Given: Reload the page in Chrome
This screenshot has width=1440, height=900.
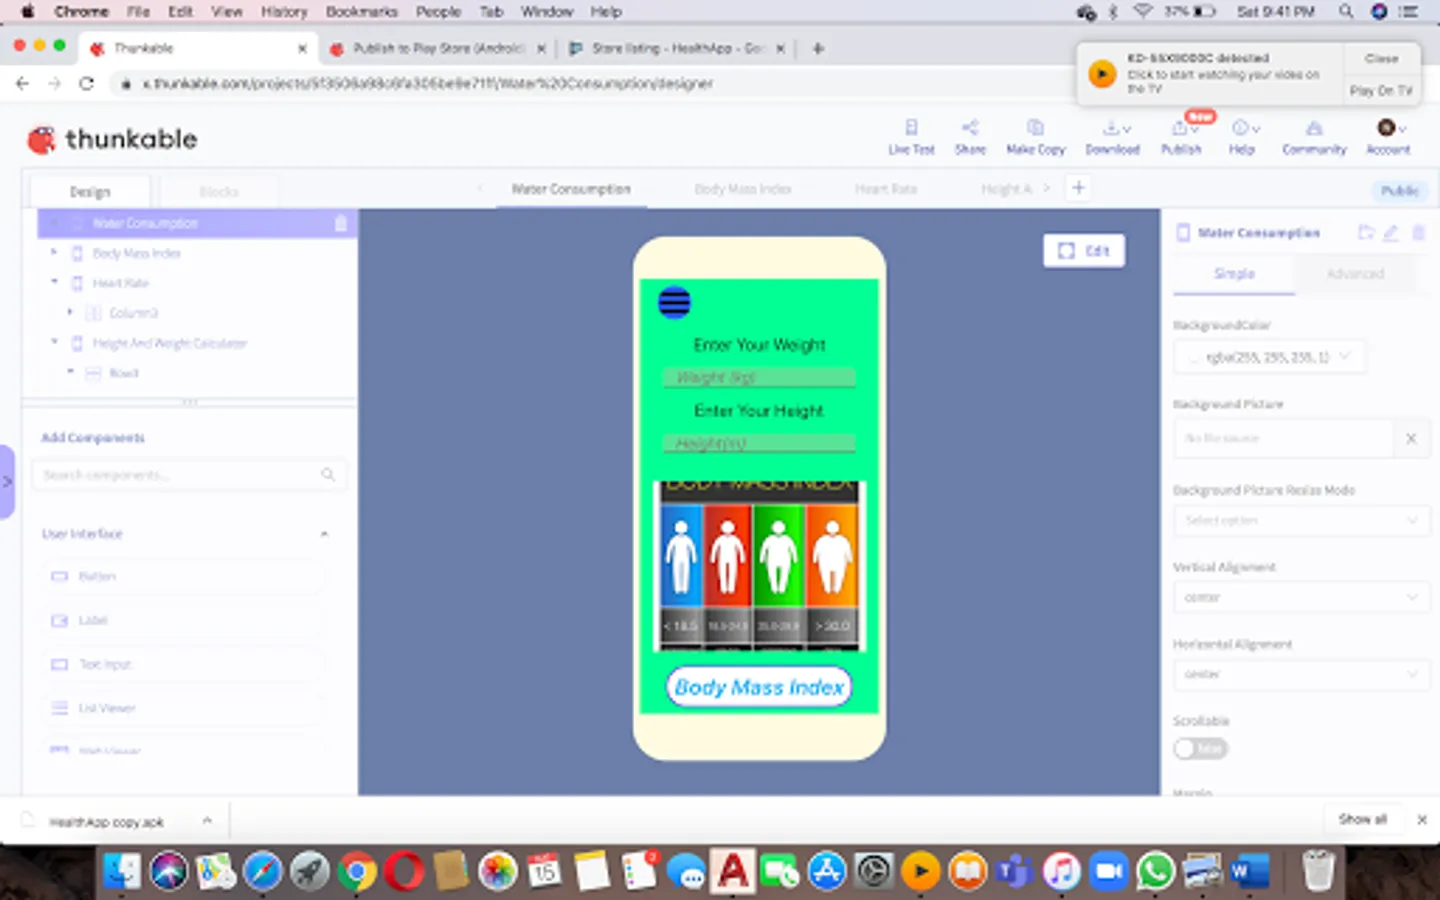Looking at the screenshot, I should [x=86, y=84].
